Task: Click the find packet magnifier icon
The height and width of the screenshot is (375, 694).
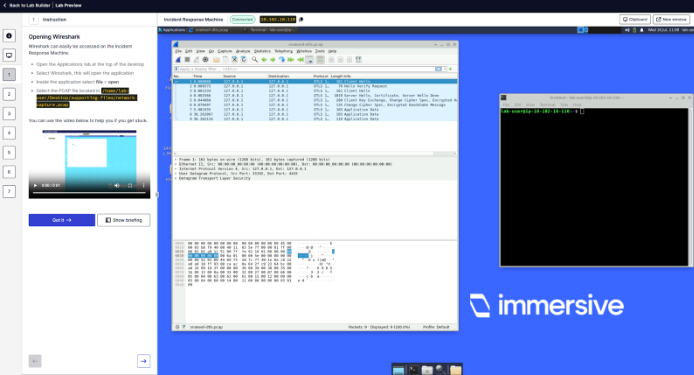Action: 254,59
